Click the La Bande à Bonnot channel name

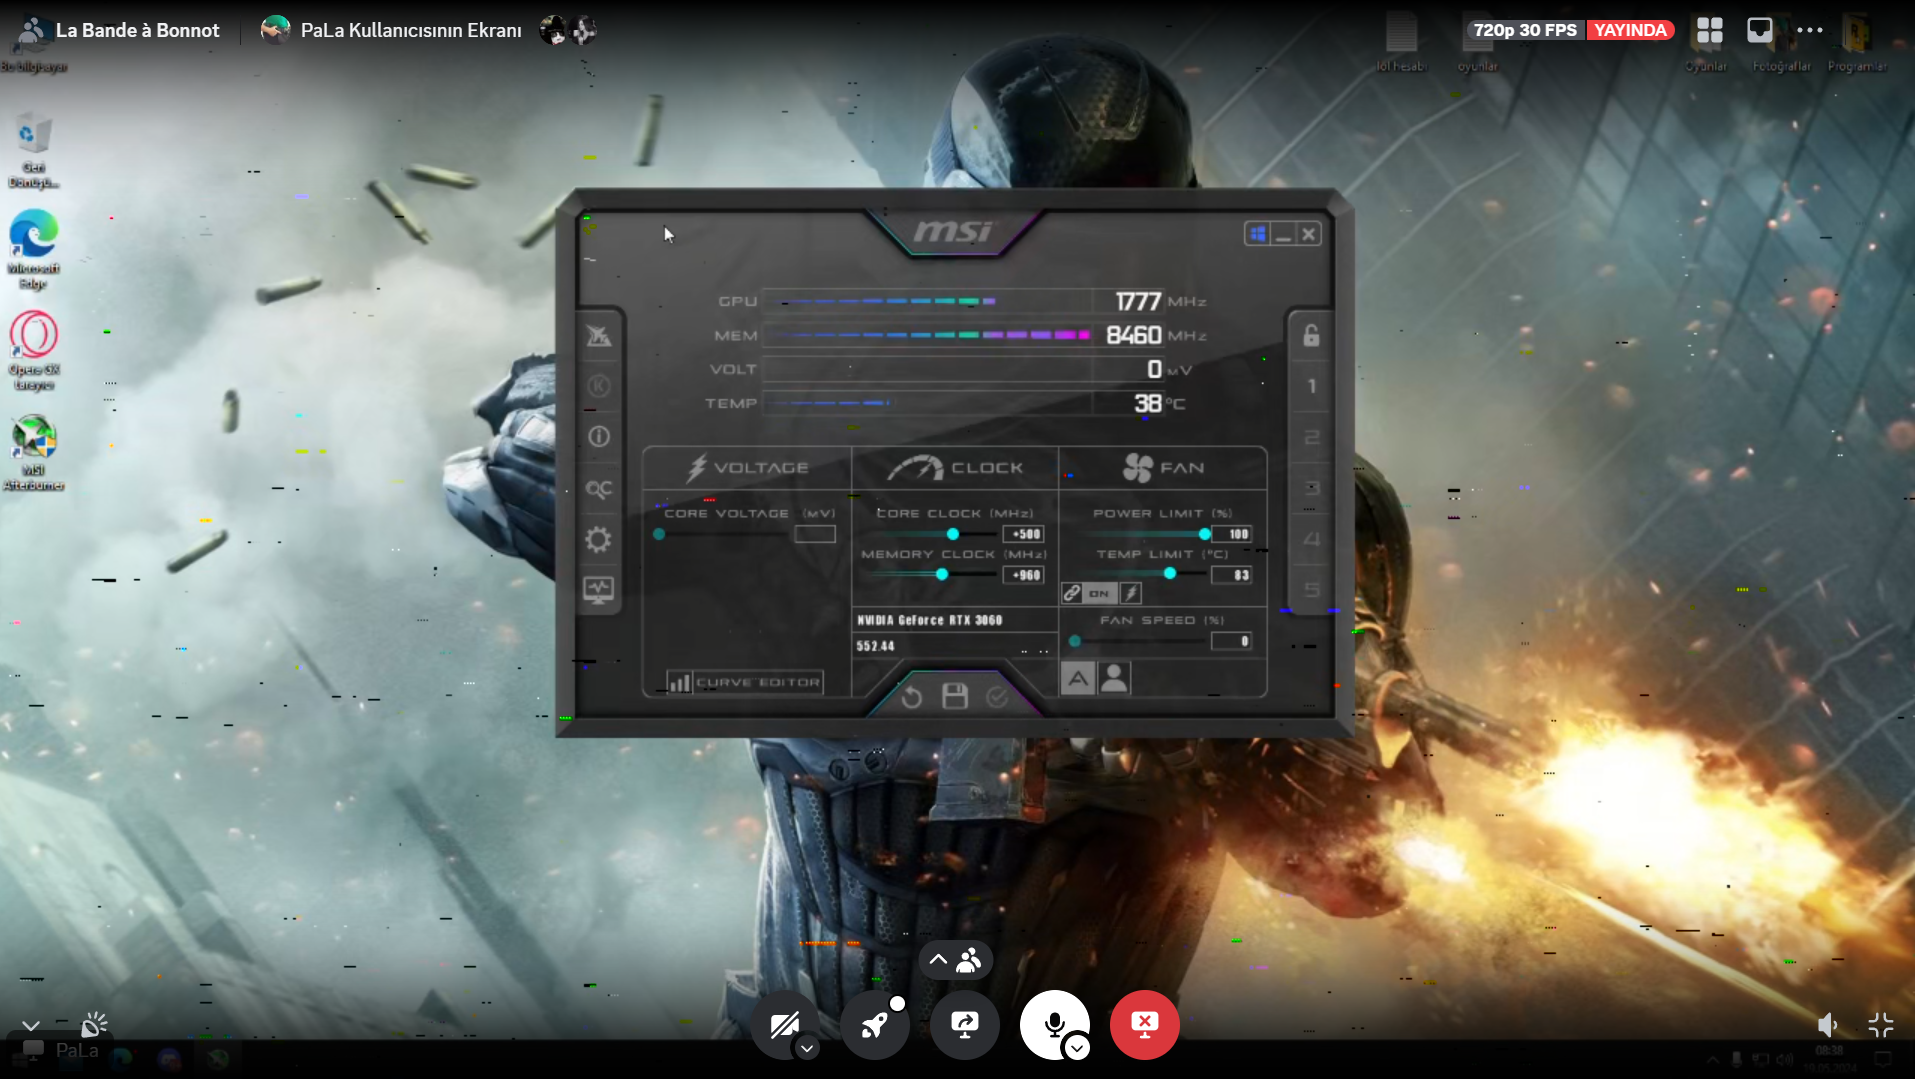tap(137, 31)
